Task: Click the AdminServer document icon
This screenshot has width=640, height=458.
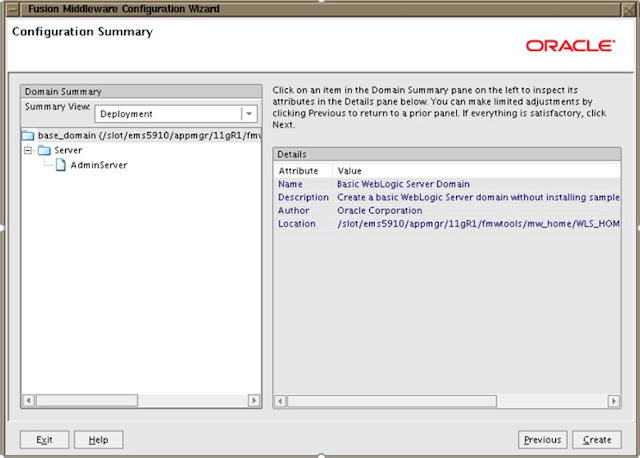Action: point(60,165)
